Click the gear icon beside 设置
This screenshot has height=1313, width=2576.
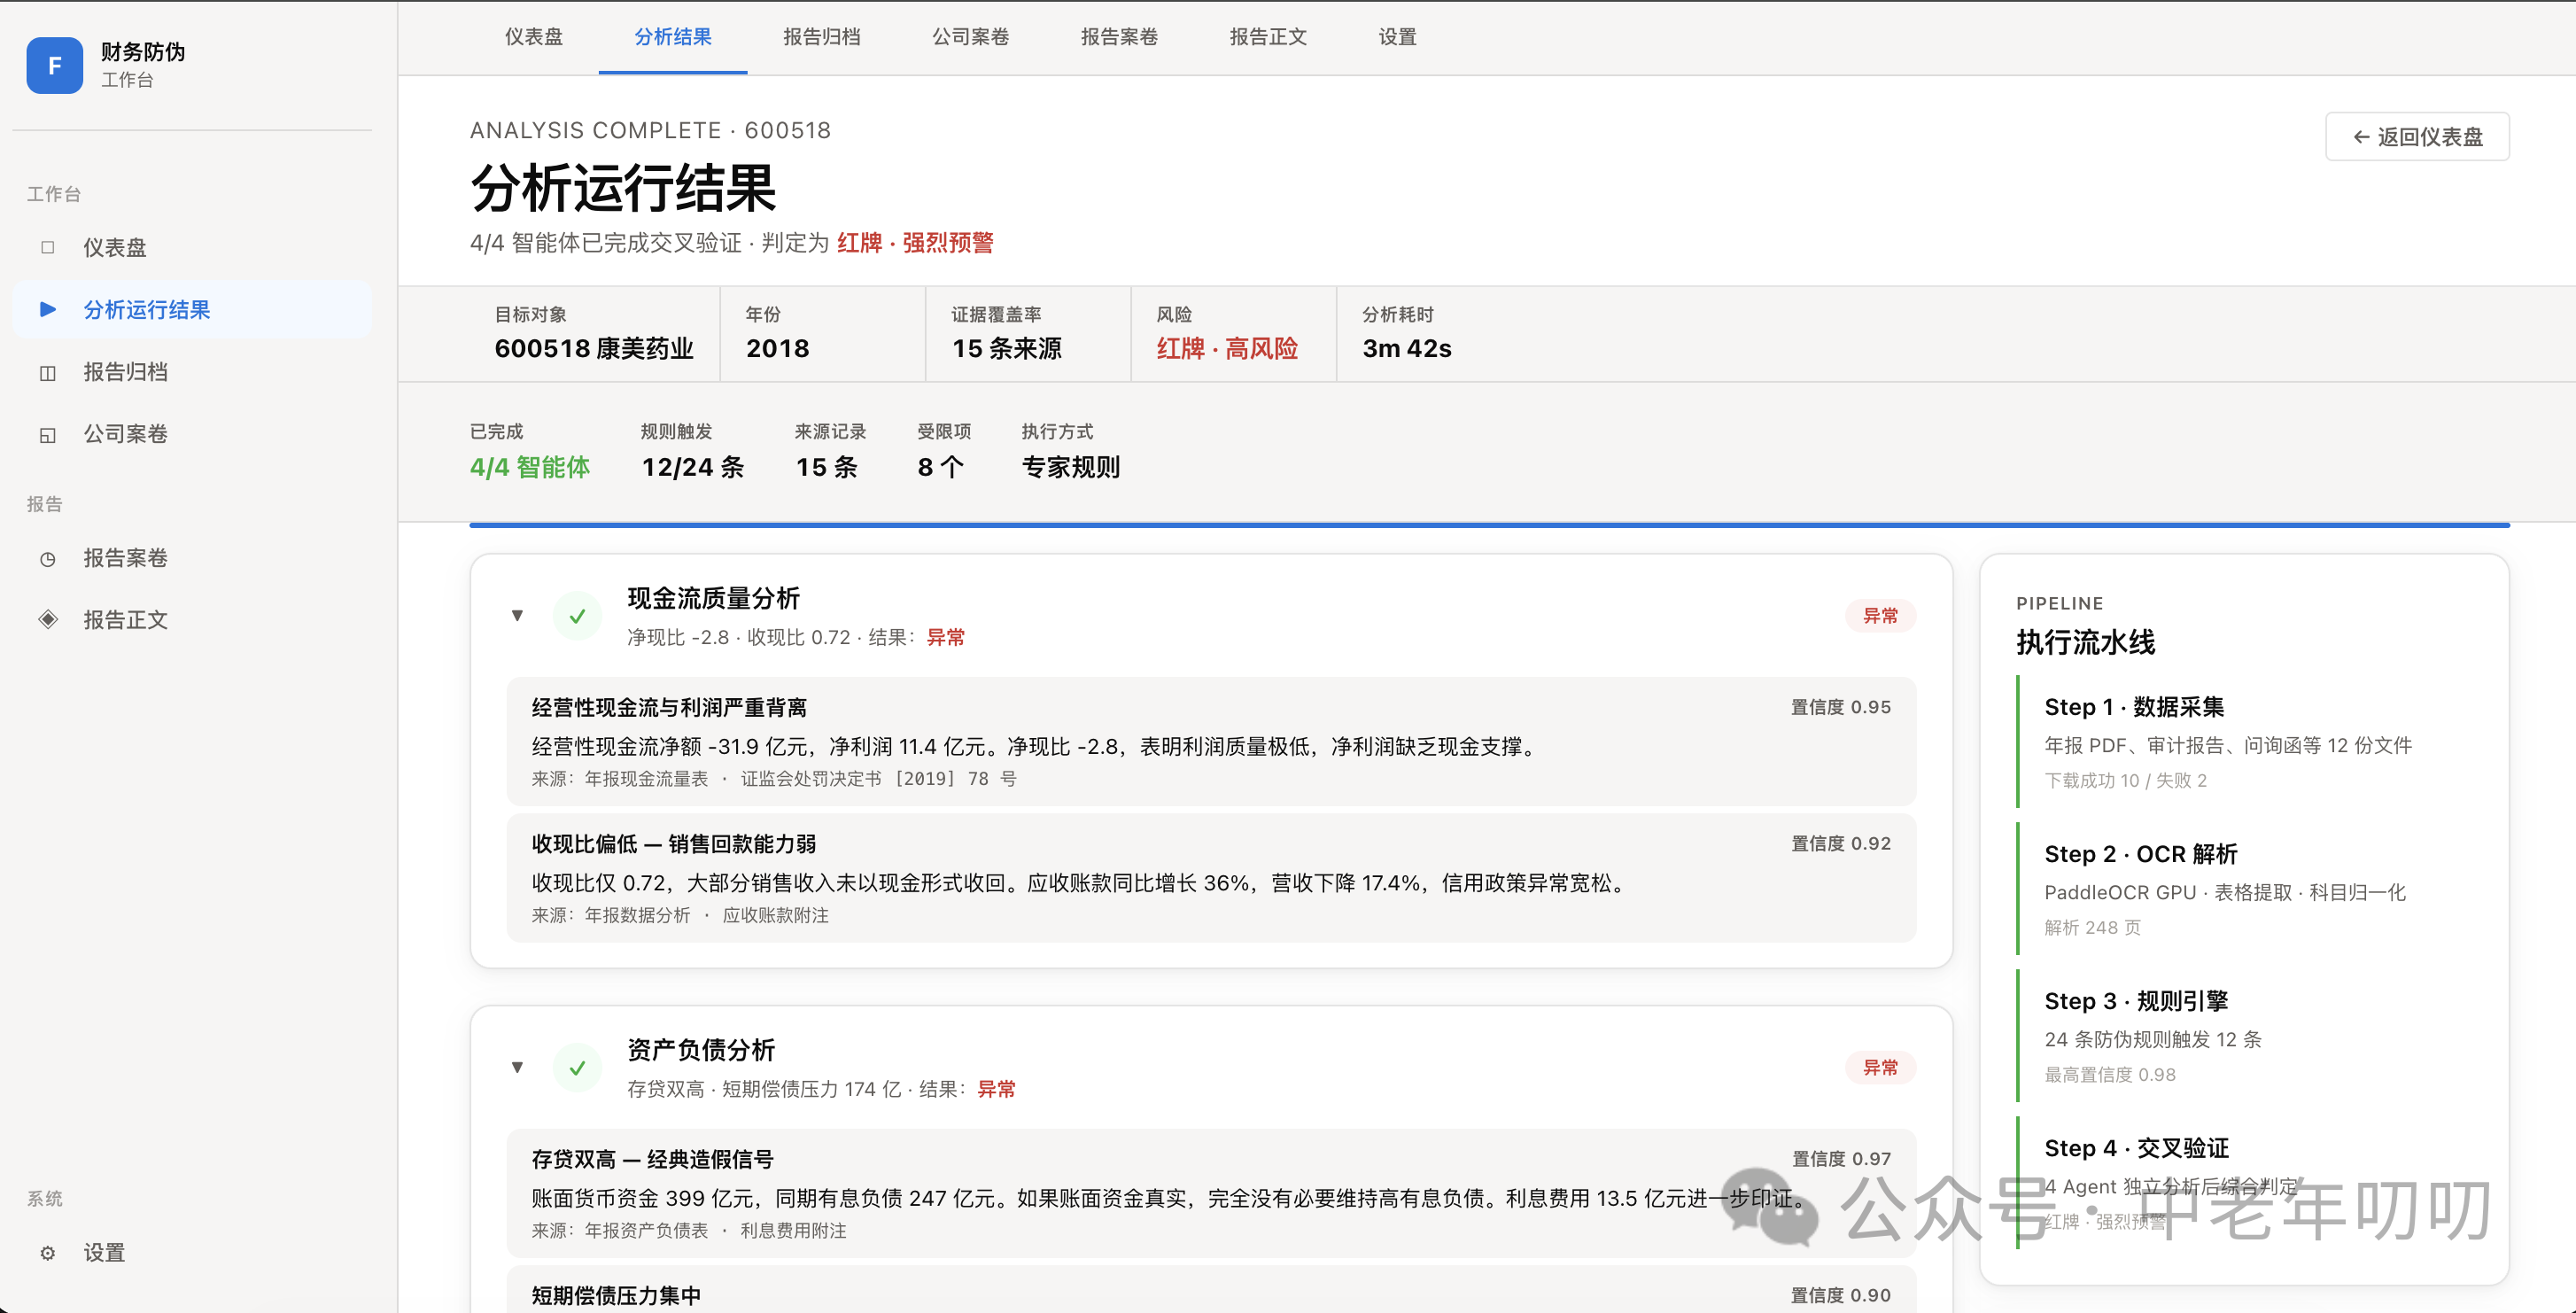click(x=47, y=1252)
